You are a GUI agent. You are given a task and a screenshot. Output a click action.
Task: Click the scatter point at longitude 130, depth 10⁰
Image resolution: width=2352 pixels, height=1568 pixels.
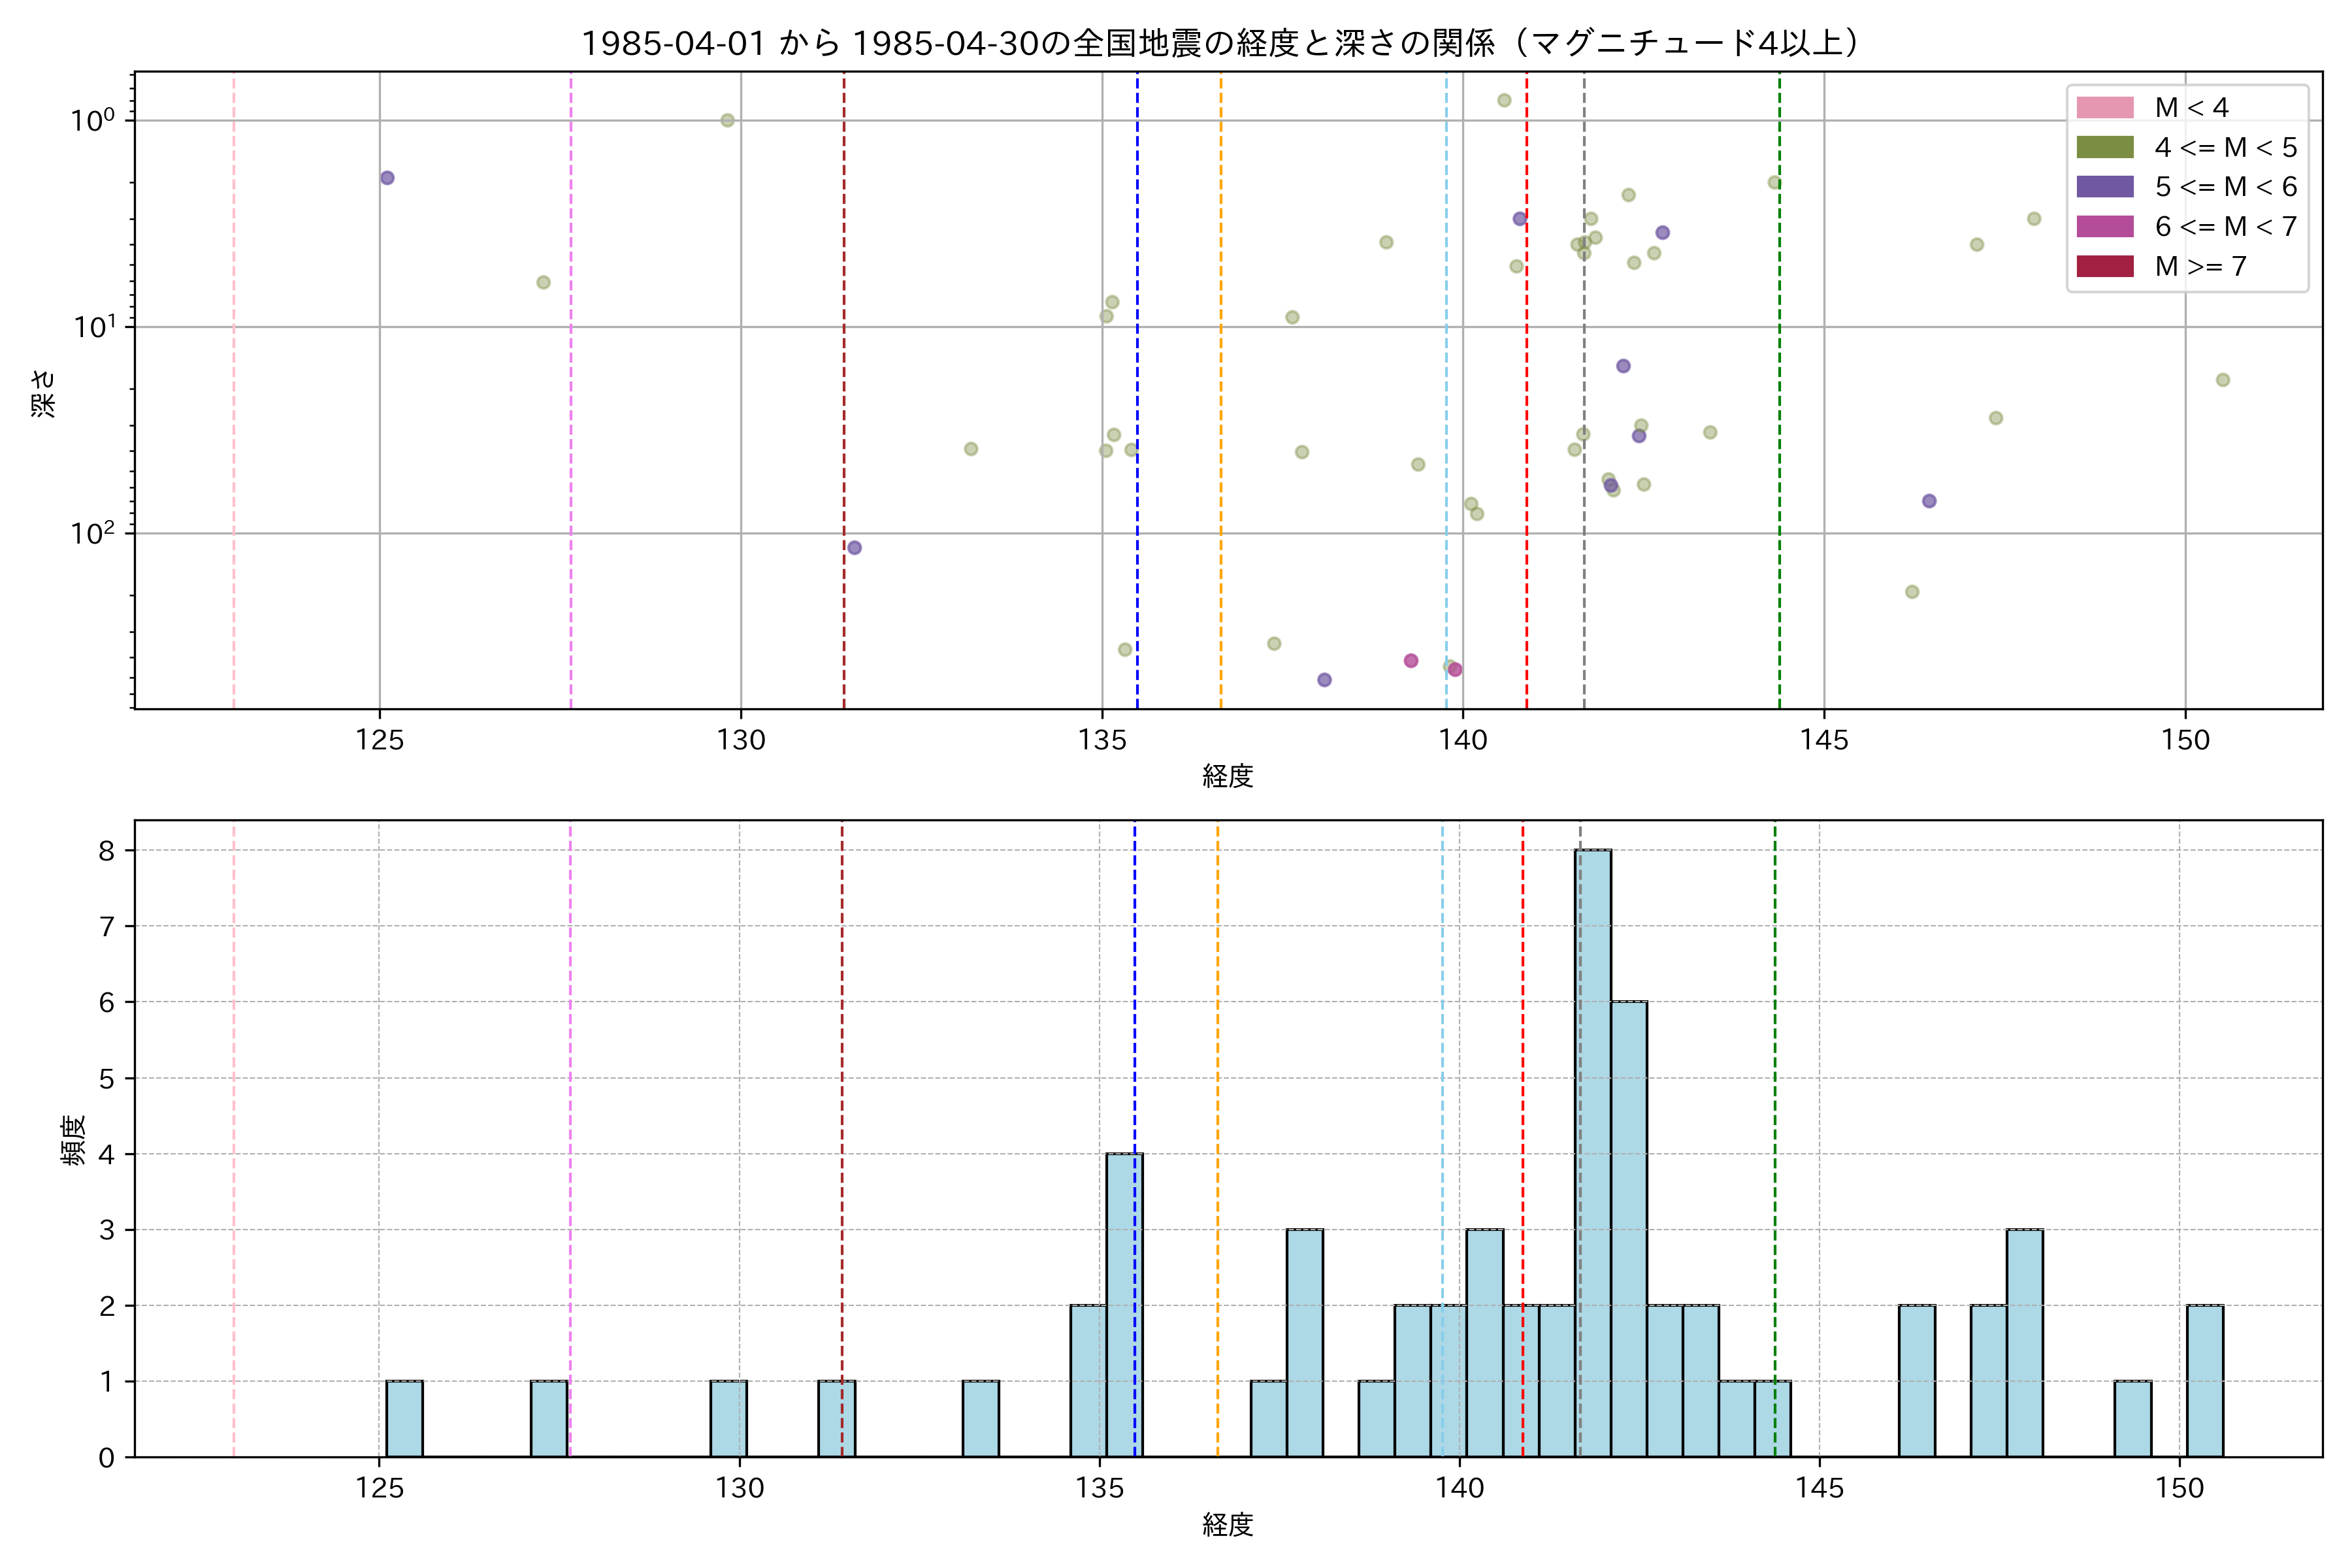(x=727, y=120)
